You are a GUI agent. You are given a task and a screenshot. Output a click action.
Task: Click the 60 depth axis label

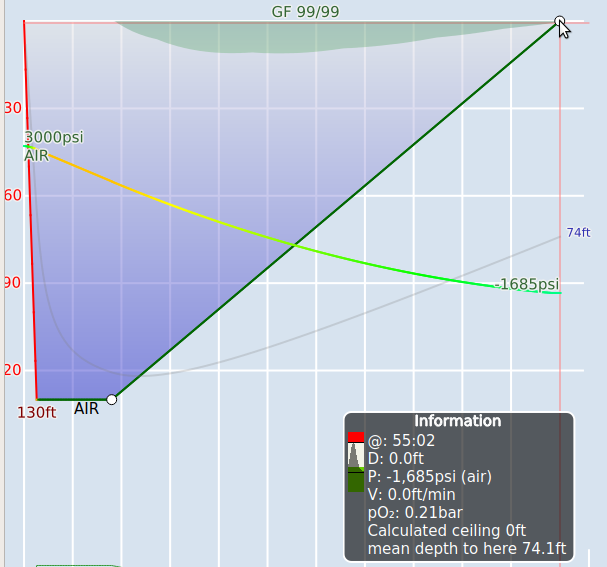tap(13, 195)
